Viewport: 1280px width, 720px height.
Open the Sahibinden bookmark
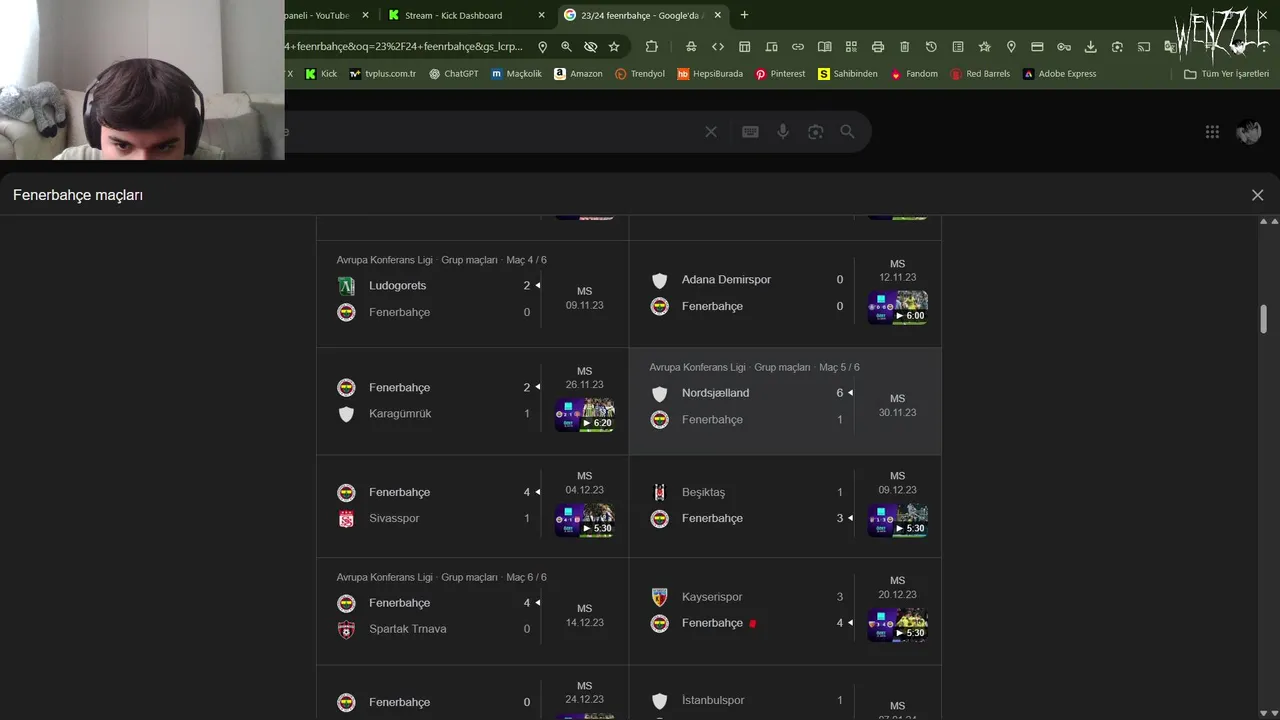(848, 74)
